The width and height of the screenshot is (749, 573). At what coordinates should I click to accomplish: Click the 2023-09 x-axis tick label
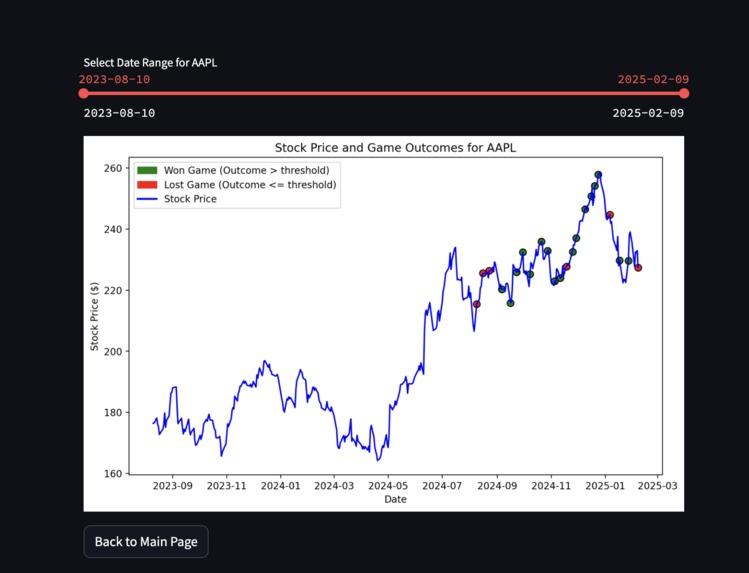coord(172,486)
